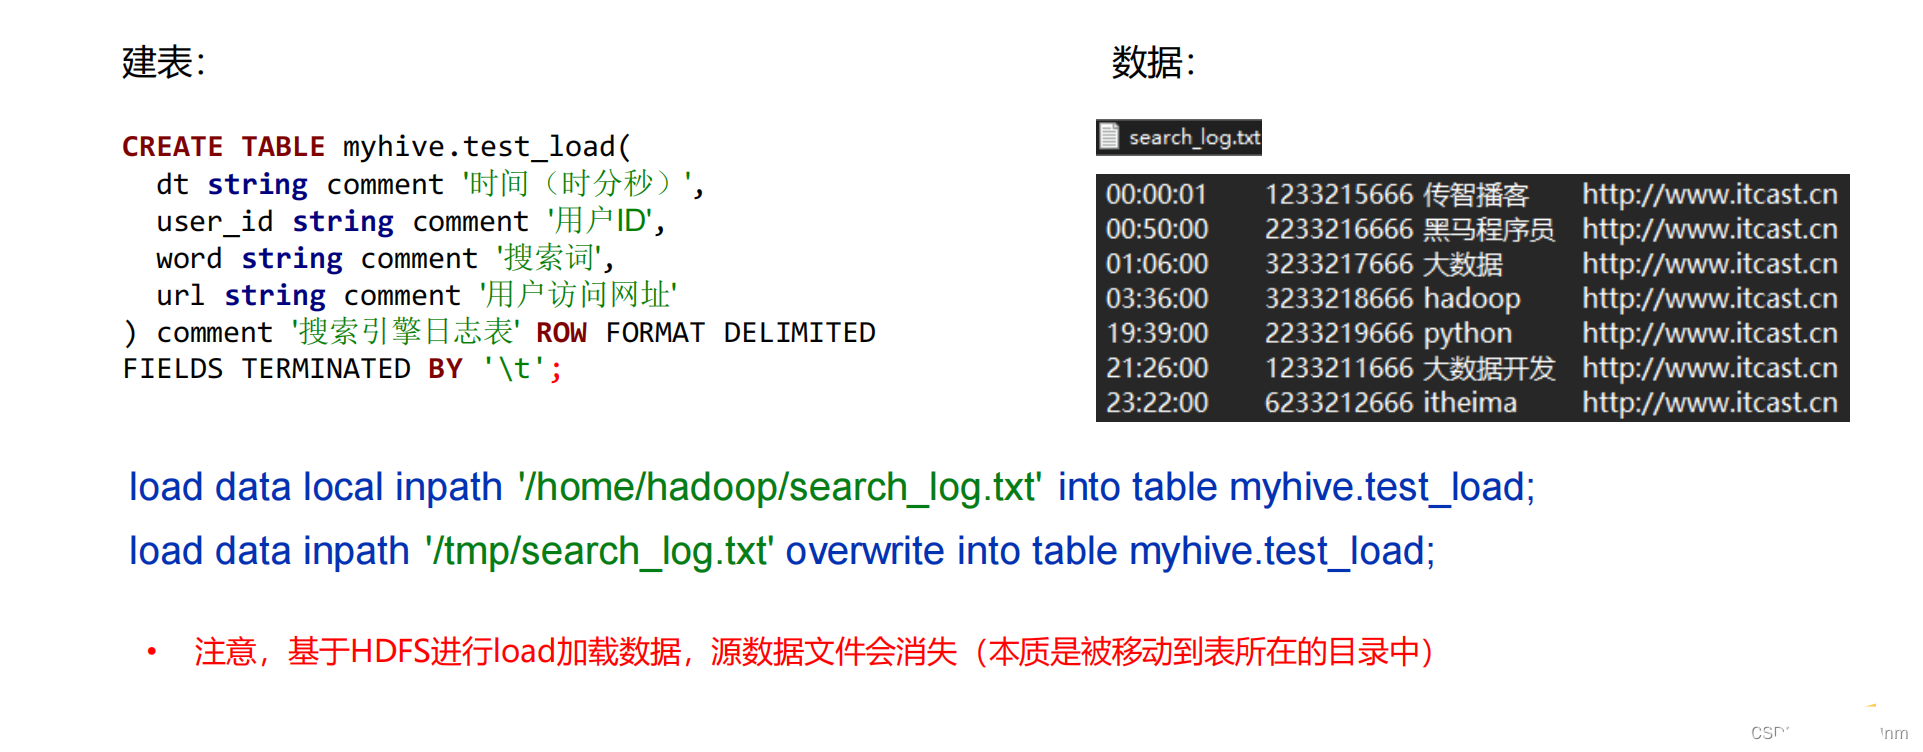Click the heading 建表:
The height and width of the screenshot is (752, 1923).
164,62
